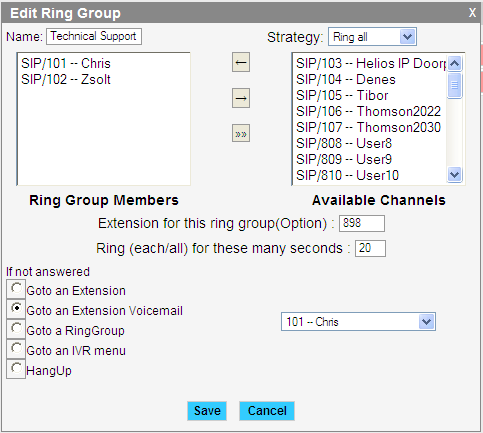Click the right arrow remove-from-members button
The width and height of the screenshot is (483, 433).
coord(241,98)
